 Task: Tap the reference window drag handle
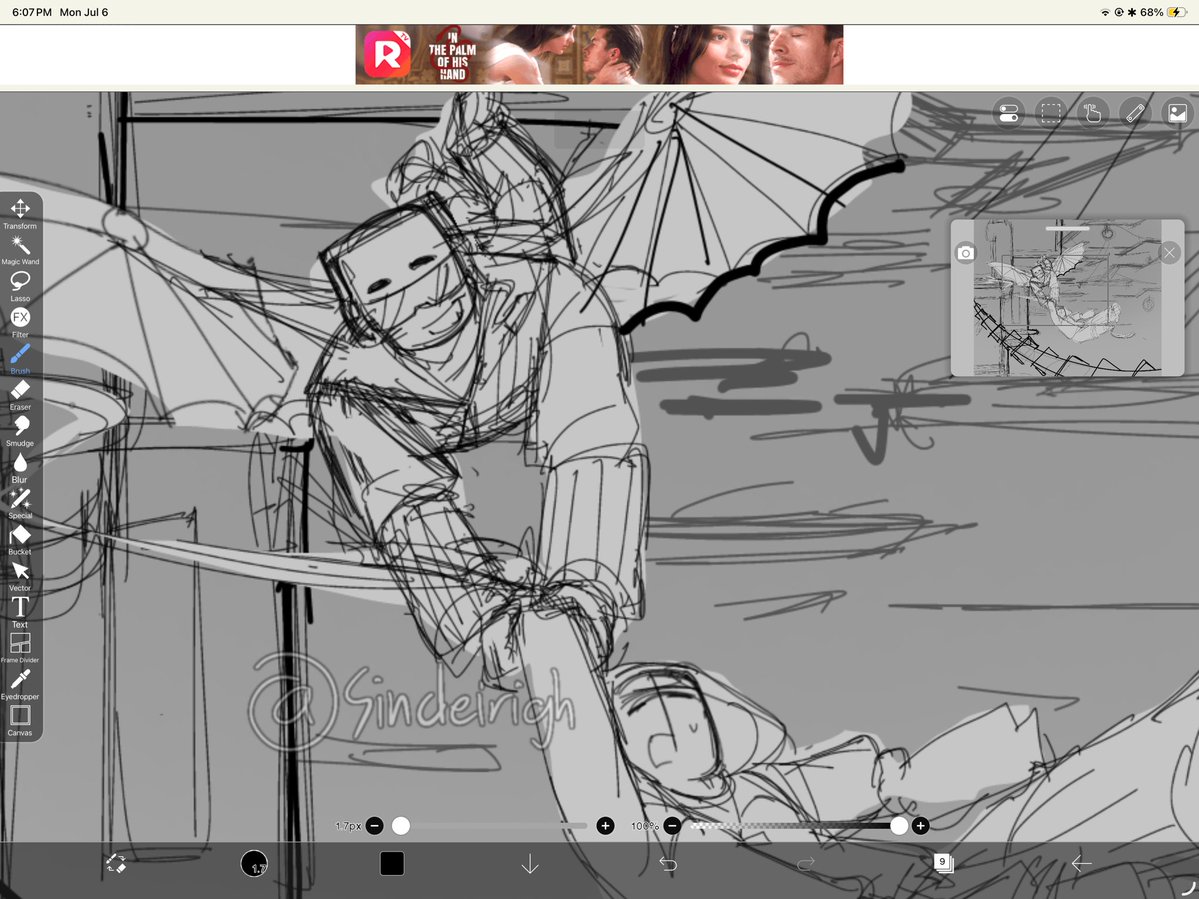pyautogui.click(x=1067, y=228)
